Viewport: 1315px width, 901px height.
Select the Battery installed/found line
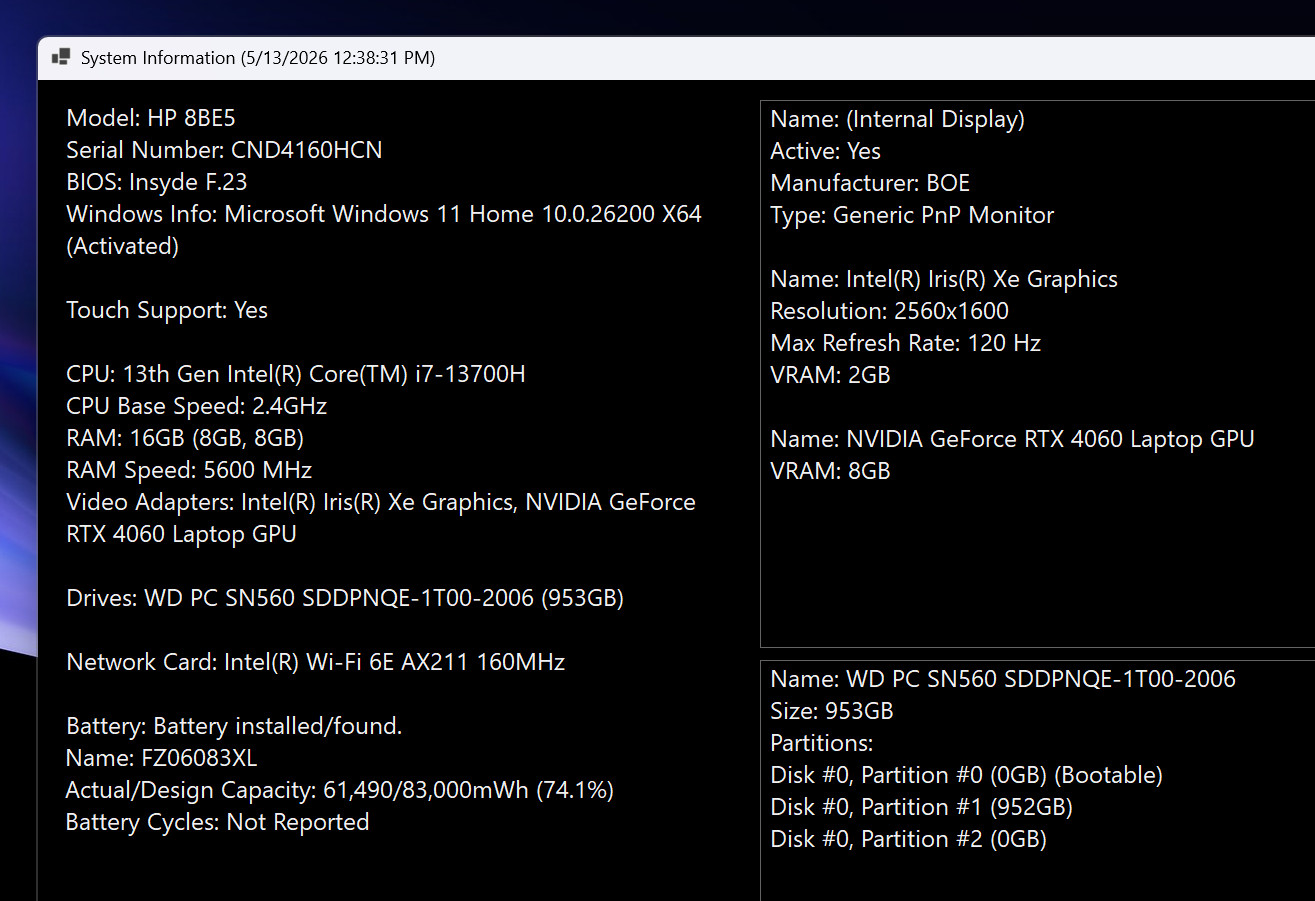(234, 726)
